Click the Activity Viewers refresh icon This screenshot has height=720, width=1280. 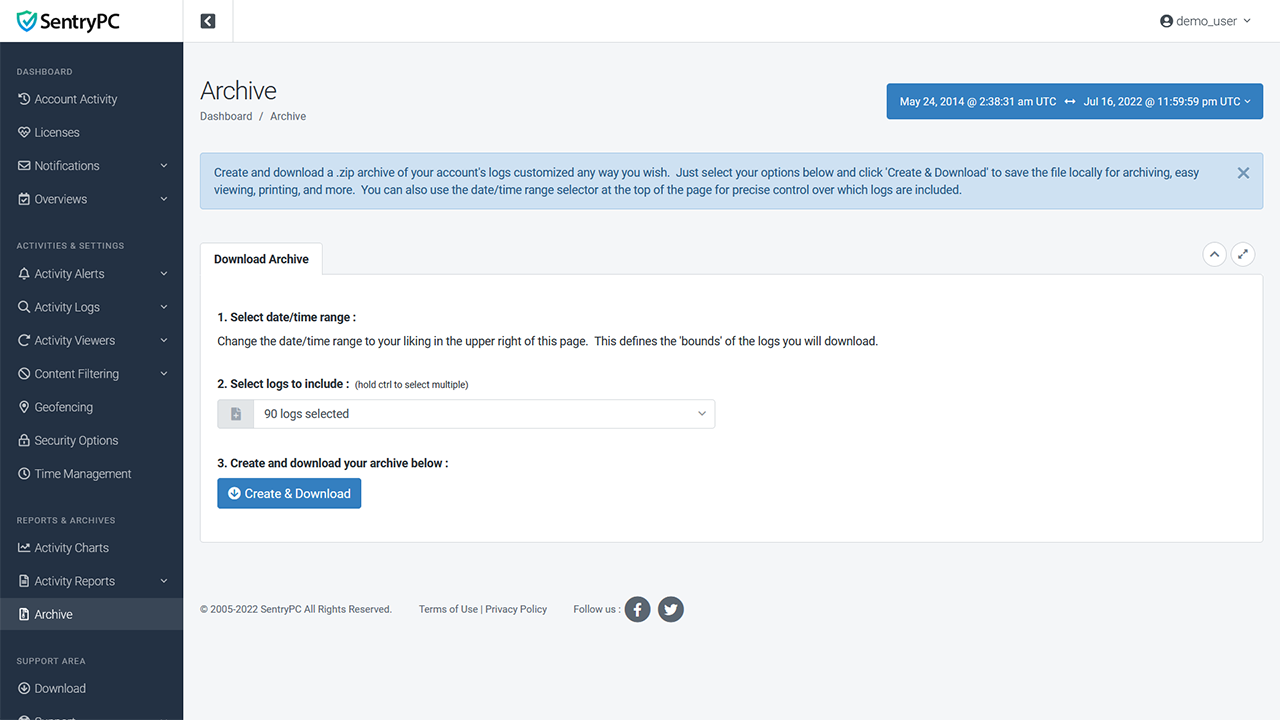coord(25,340)
